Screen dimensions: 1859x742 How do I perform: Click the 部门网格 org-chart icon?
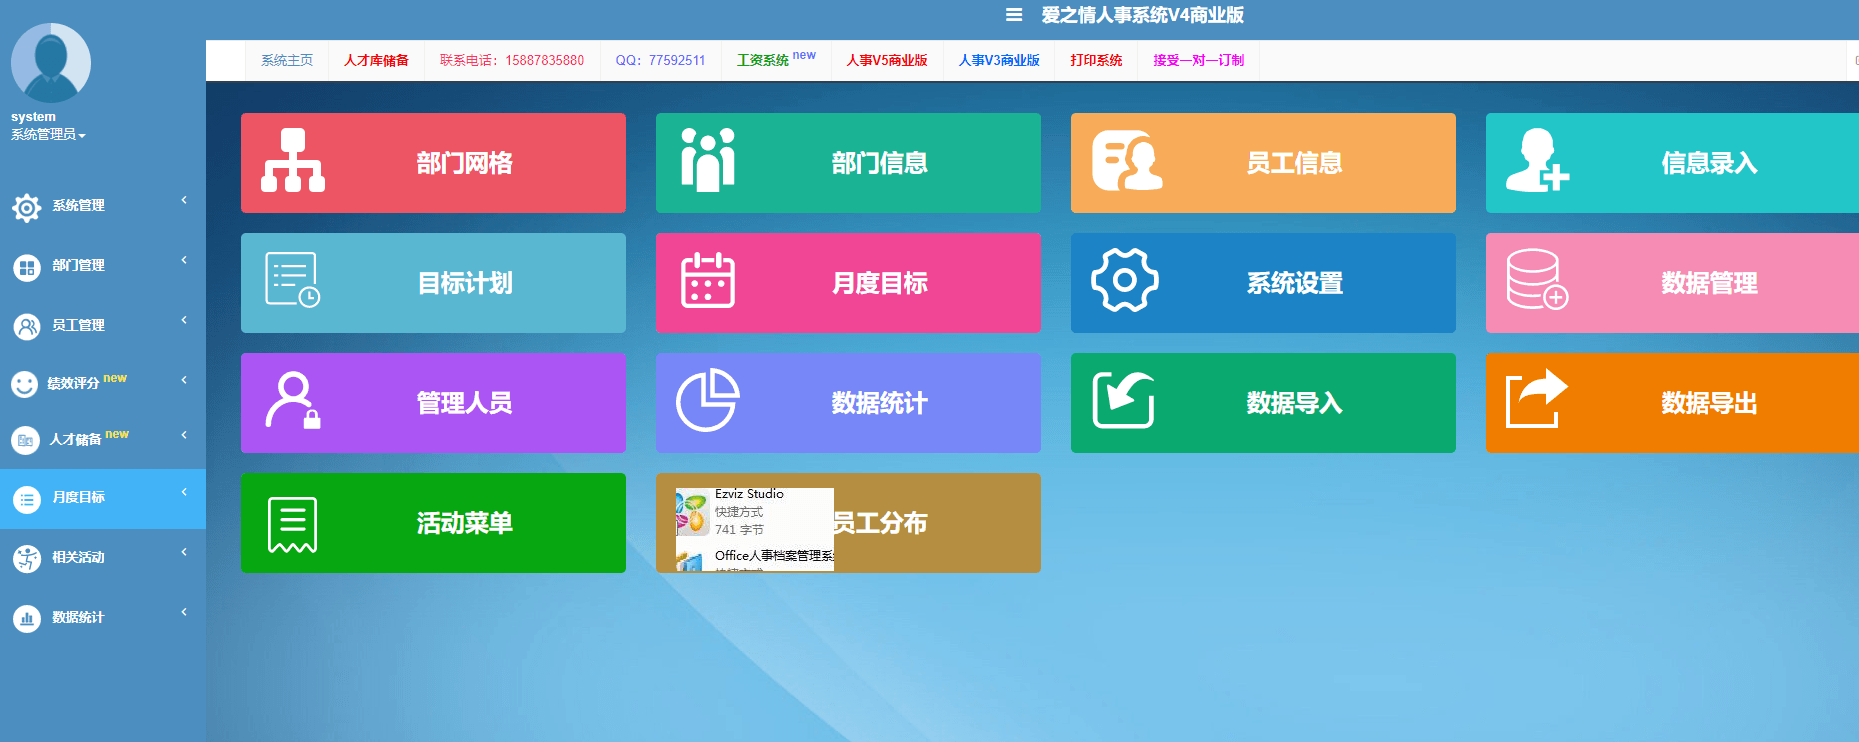(293, 160)
